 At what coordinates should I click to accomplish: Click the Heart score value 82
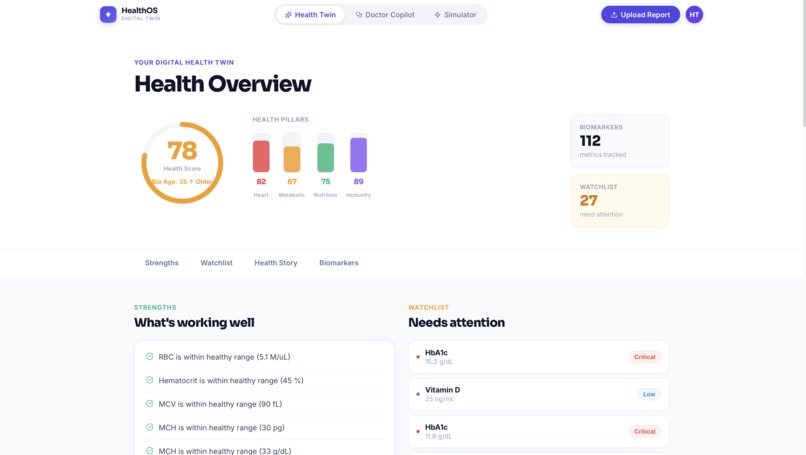tap(261, 181)
